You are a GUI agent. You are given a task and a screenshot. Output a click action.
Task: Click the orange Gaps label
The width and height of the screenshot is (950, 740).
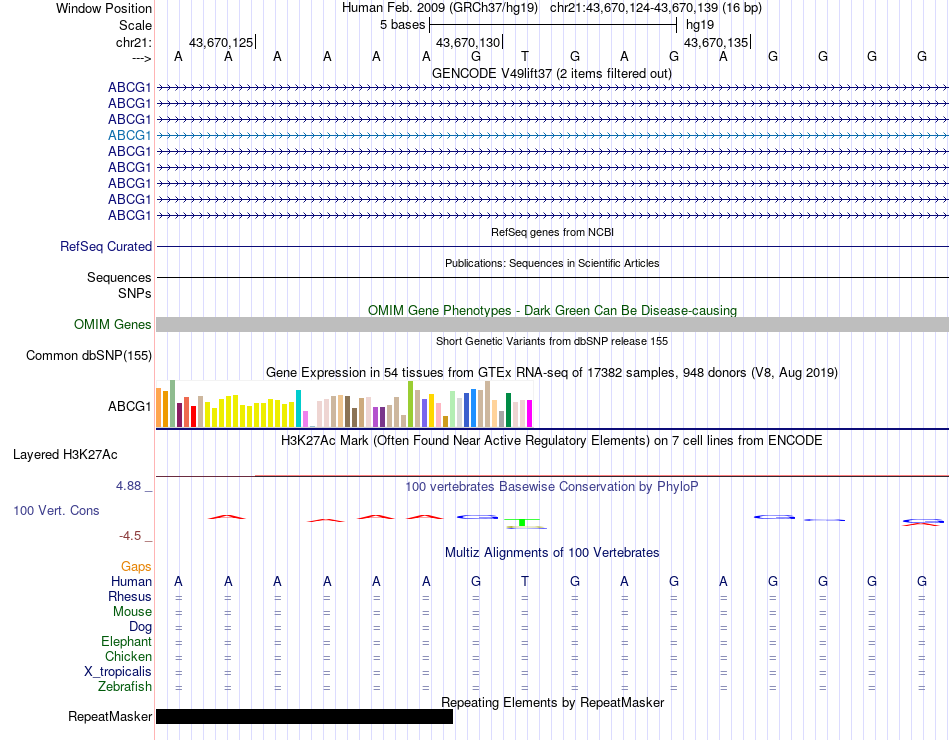(136, 566)
